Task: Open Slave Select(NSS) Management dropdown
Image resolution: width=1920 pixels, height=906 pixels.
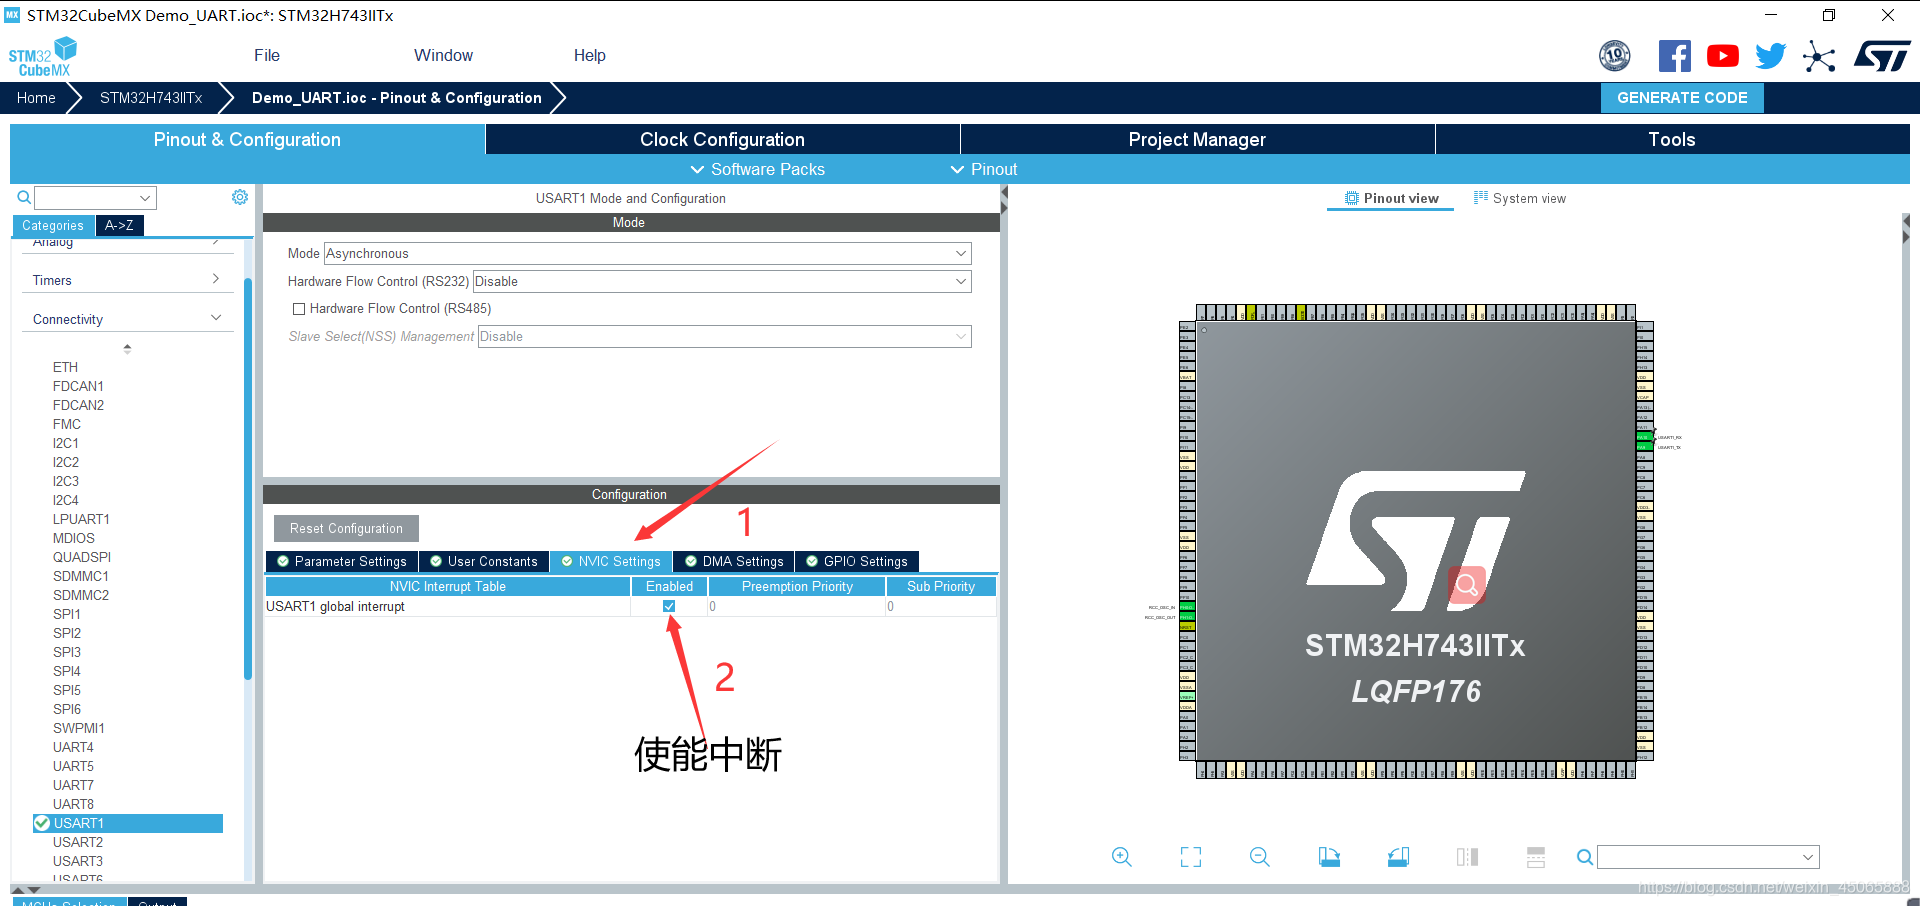Action: click(x=724, y=336)
